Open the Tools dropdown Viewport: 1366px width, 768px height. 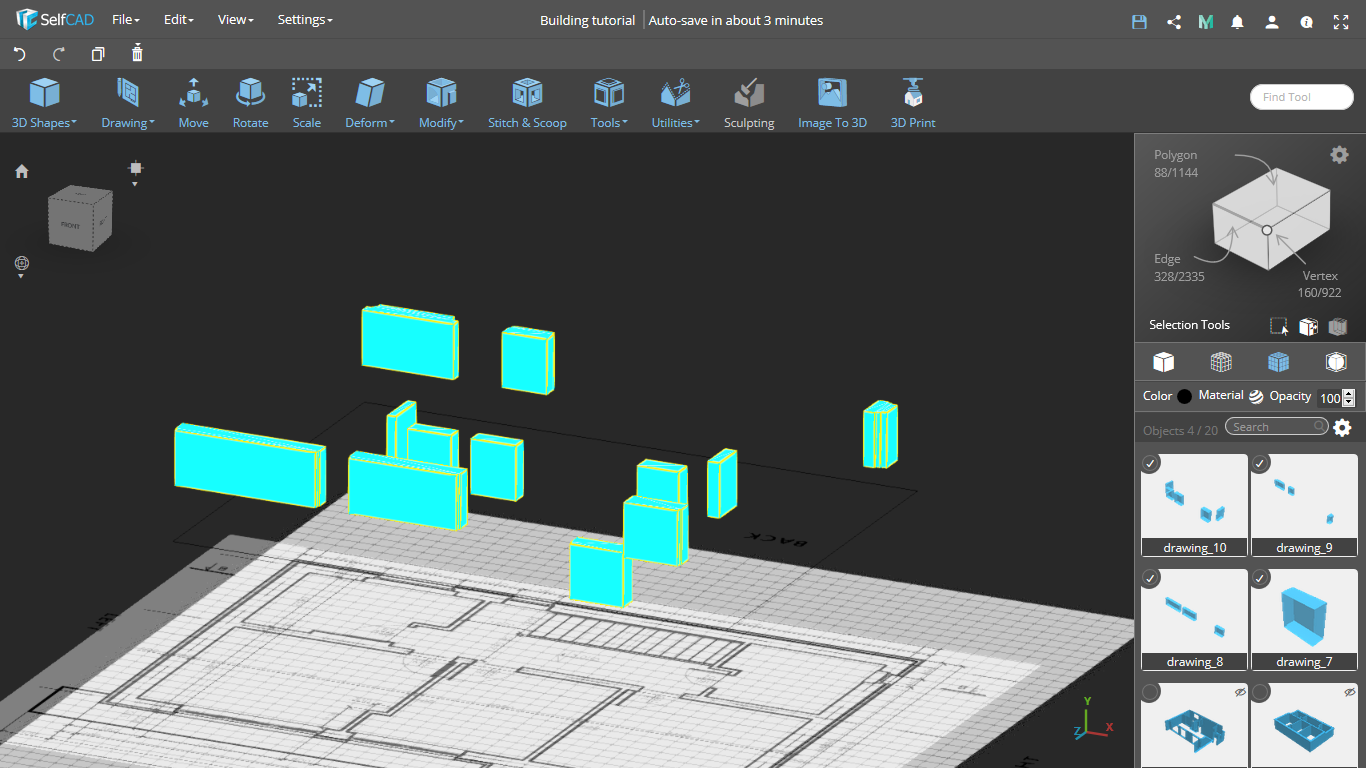tap(608, 103)
